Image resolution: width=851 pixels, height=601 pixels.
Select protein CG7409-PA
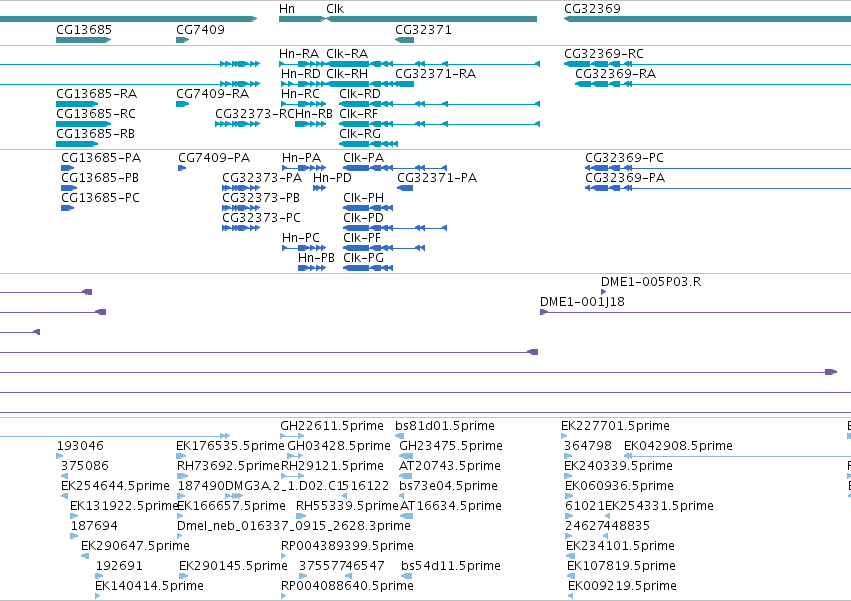click(214, 158)
